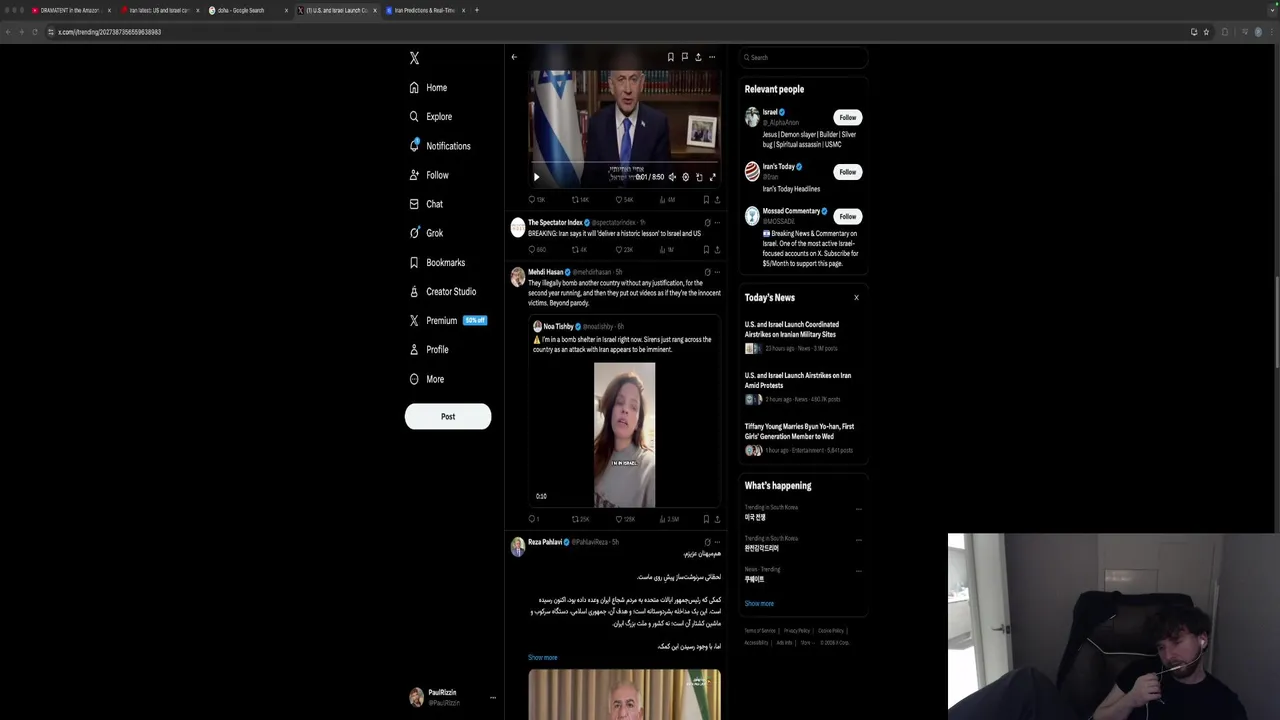Follow the Mossad Commentary account
Screen dimensions: 1280x720
tap(848, 216)
